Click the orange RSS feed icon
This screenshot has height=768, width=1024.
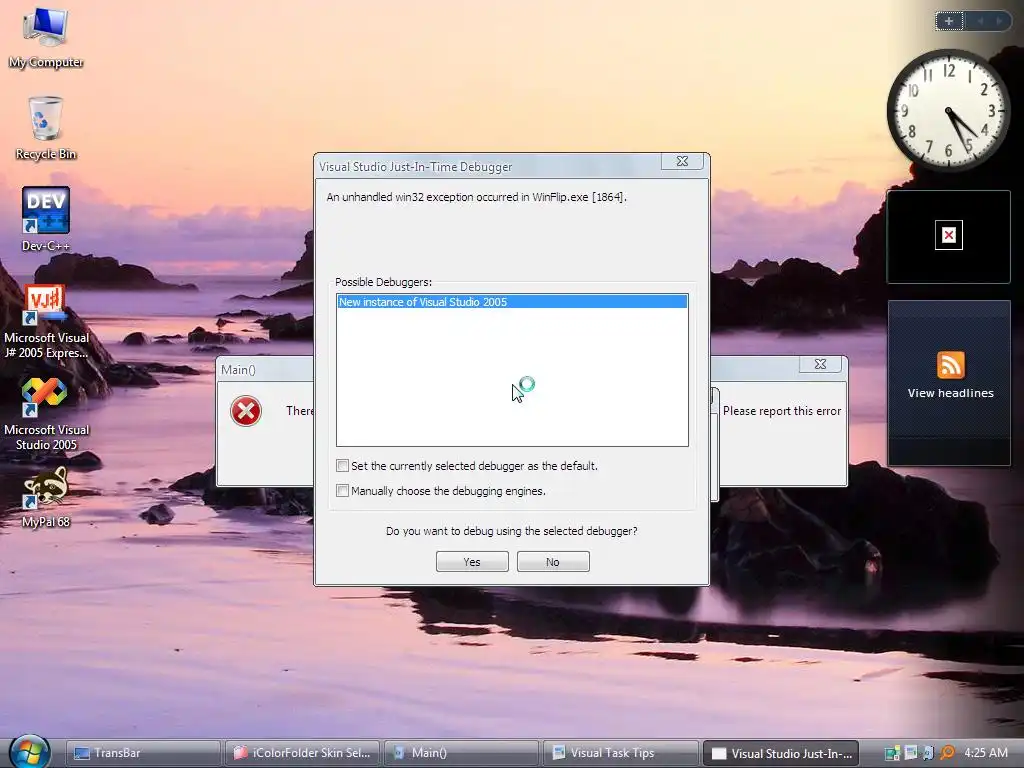pyautogui.click(x=950, y=365)
